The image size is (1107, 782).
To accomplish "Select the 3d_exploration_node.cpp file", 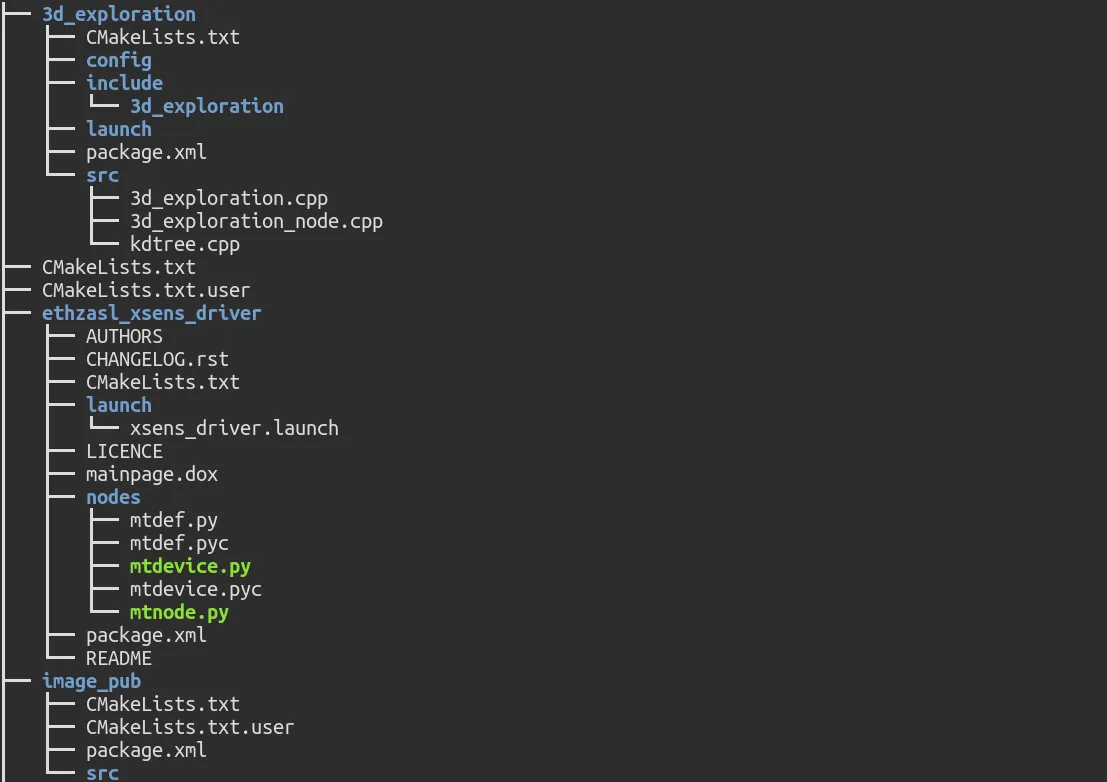I will (256, 221).
